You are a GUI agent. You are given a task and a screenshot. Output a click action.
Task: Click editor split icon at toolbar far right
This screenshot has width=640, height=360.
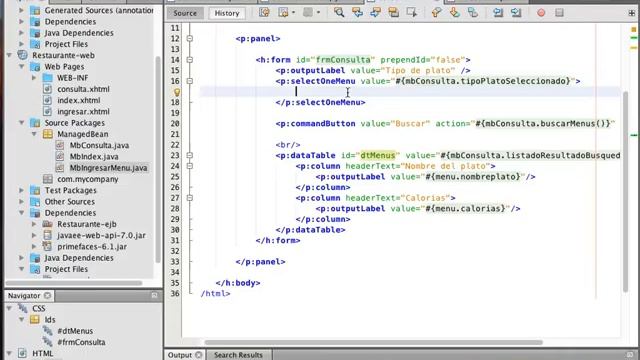click(632, 13)
